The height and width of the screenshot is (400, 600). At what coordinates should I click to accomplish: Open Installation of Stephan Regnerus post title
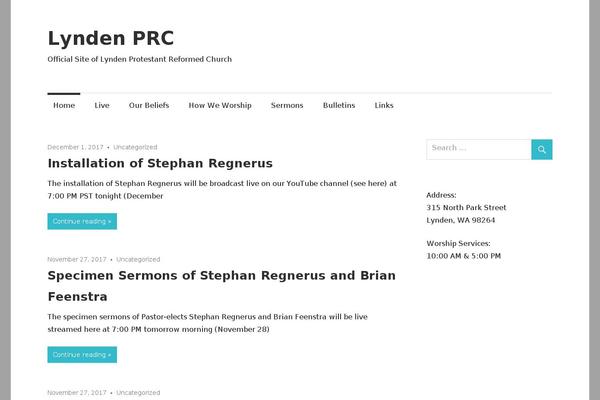pyautogui.click(x=160, y=163)
